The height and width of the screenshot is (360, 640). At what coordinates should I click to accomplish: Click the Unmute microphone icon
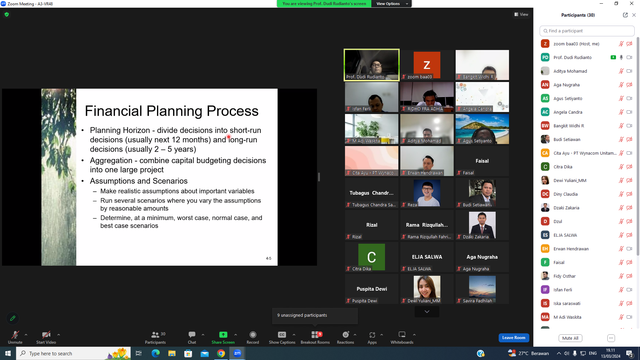[x=15, y=335]
